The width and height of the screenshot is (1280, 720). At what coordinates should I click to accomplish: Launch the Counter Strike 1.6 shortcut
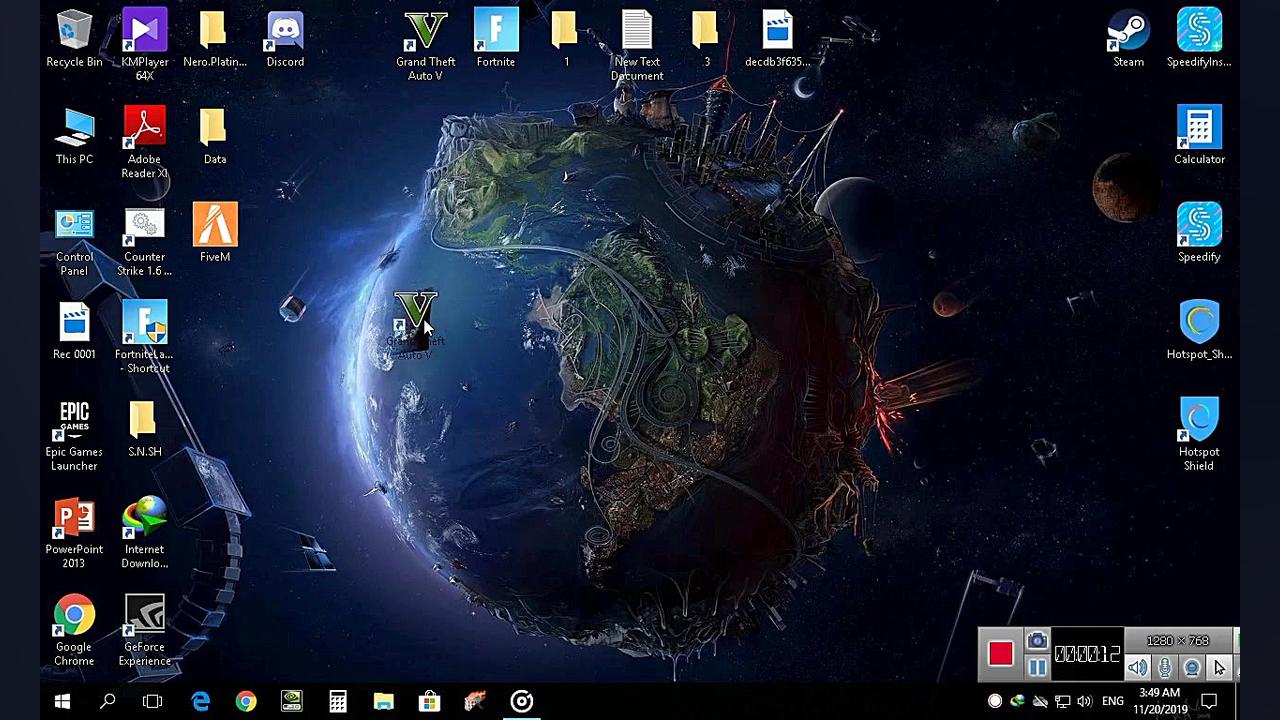(x=144, y=241)
